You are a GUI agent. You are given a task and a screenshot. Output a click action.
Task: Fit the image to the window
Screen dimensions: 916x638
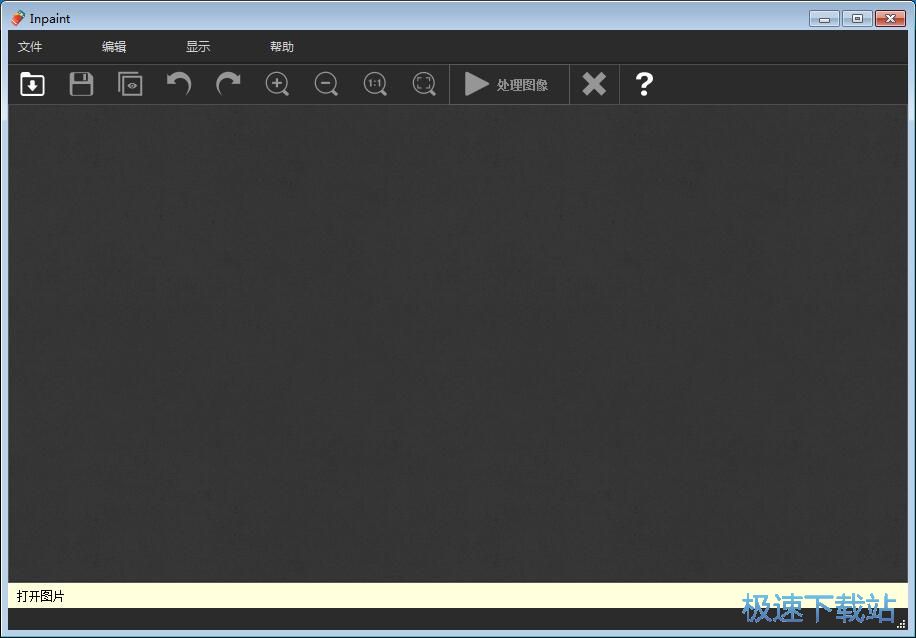tap(424, 84)
